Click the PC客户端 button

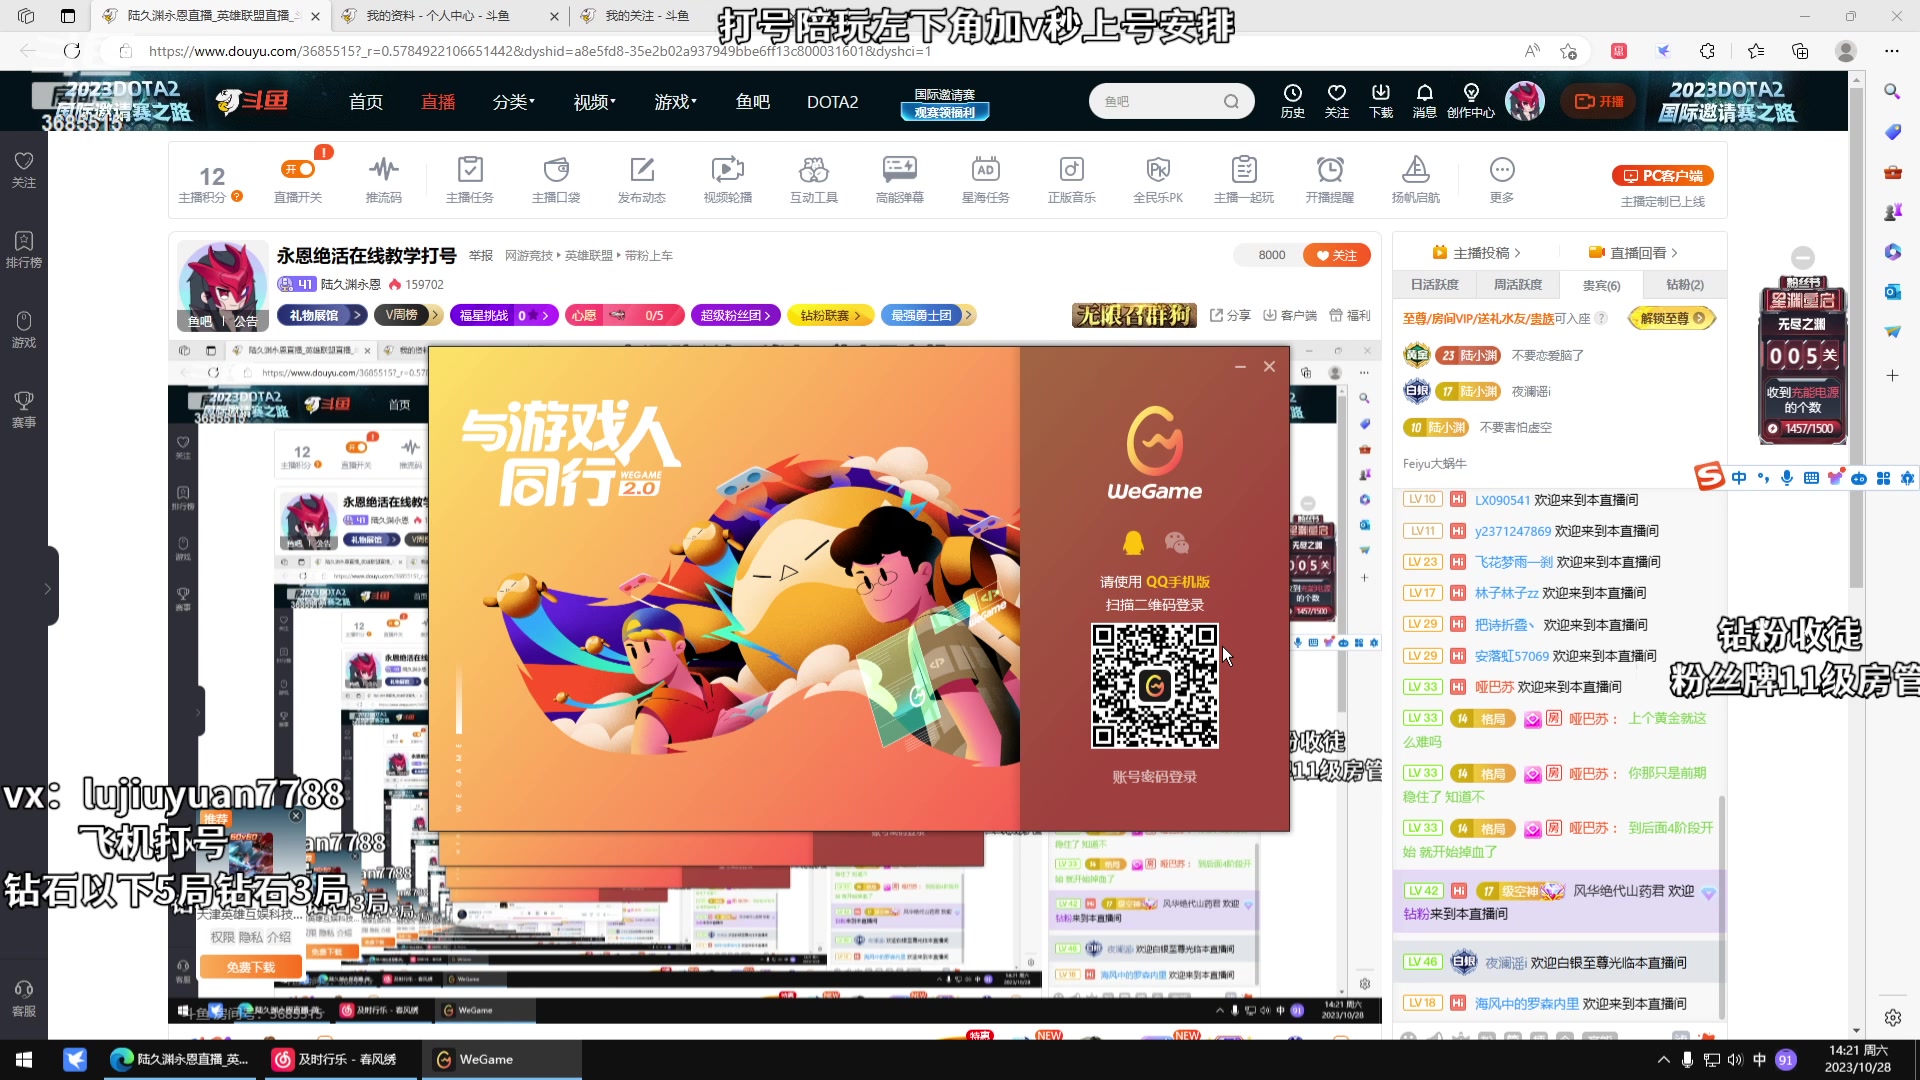[x=1663, y=175]
